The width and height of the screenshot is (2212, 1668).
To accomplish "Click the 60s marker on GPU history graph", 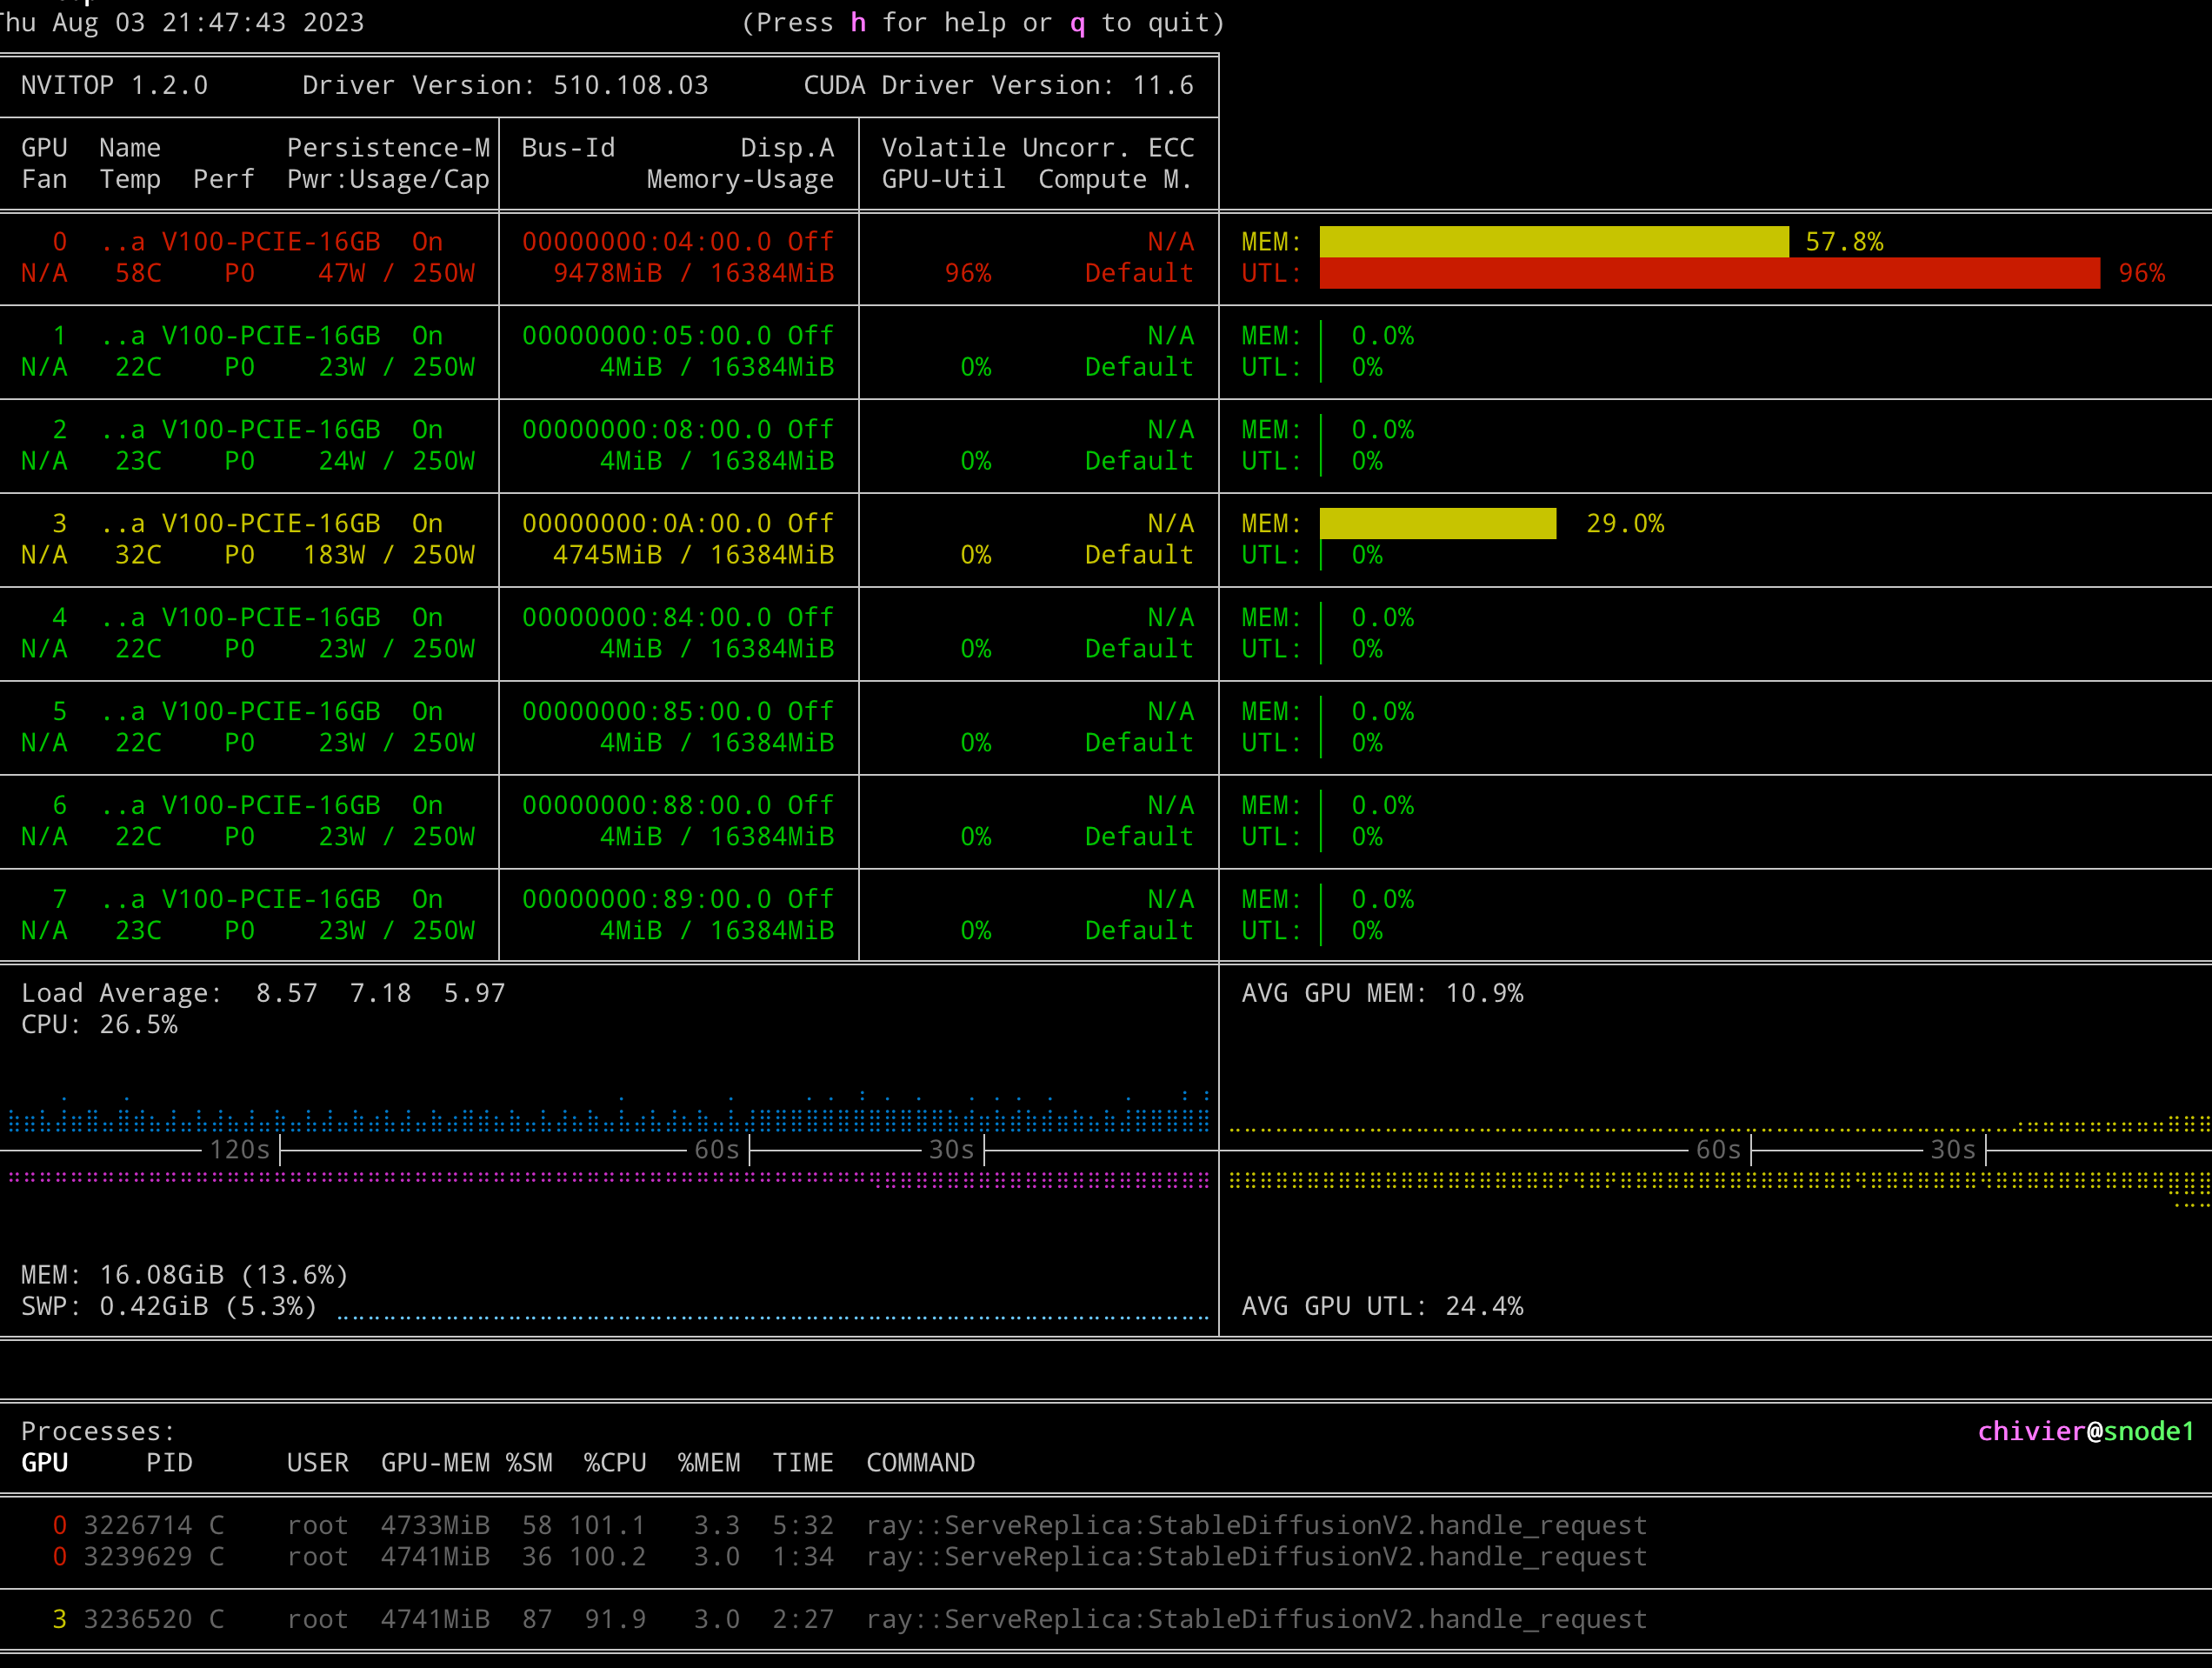I will (1718, 1150).
